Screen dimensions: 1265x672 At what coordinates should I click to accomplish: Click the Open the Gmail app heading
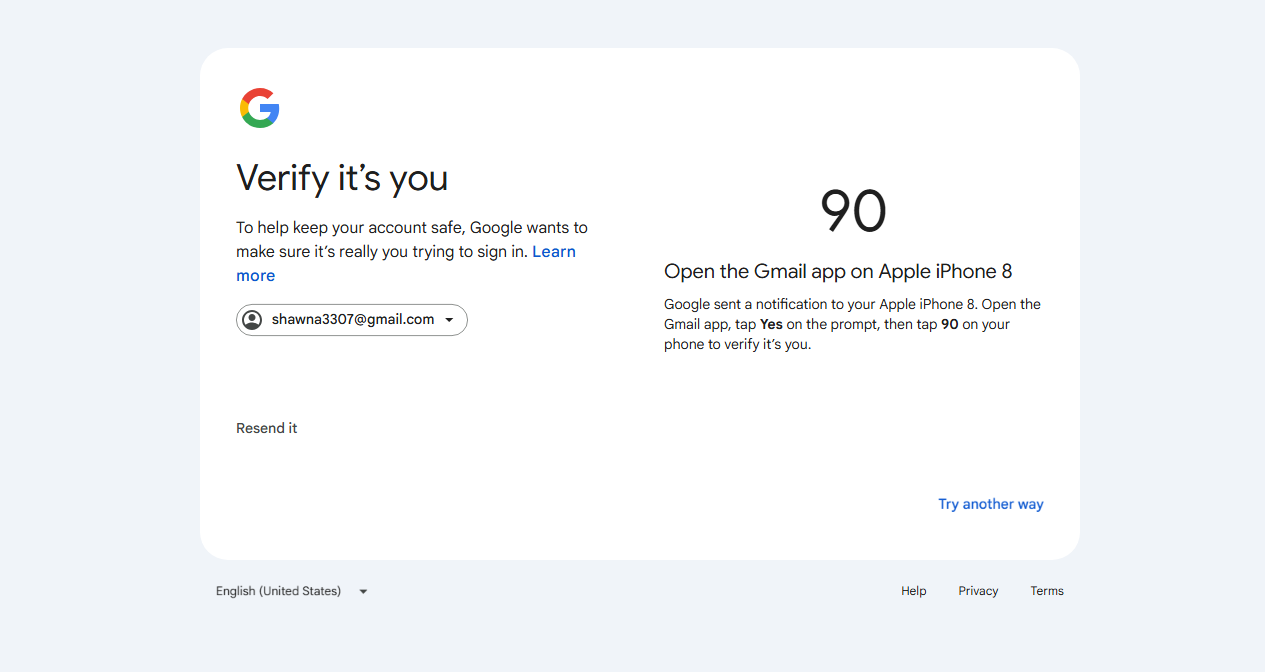coord(838,272)
